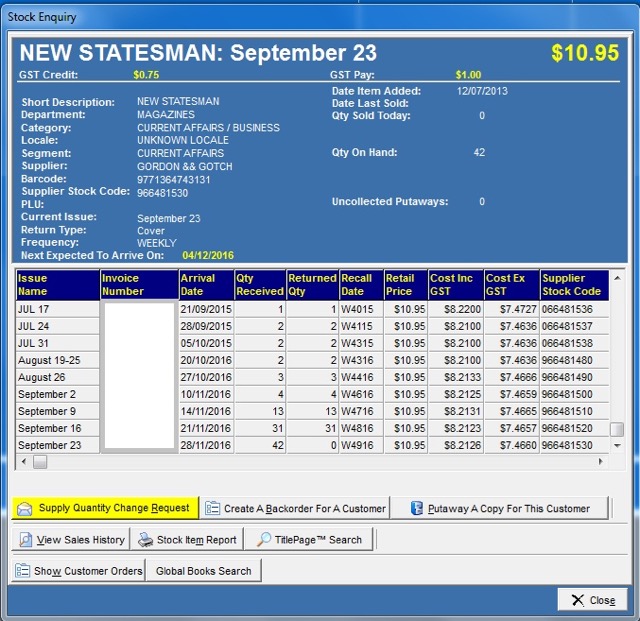640x621 pixels.
Task: Click the Show Customer Orders icon
Action: (22, 571)
